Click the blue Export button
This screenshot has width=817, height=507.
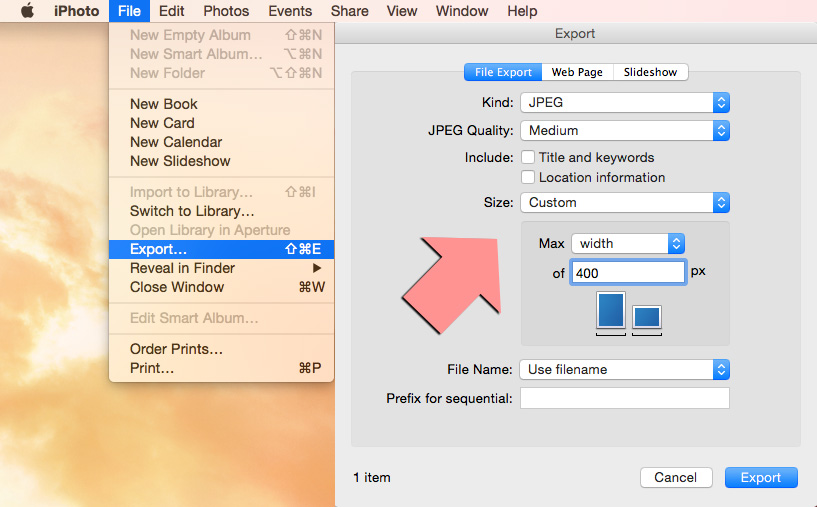(x=760, y=477)
